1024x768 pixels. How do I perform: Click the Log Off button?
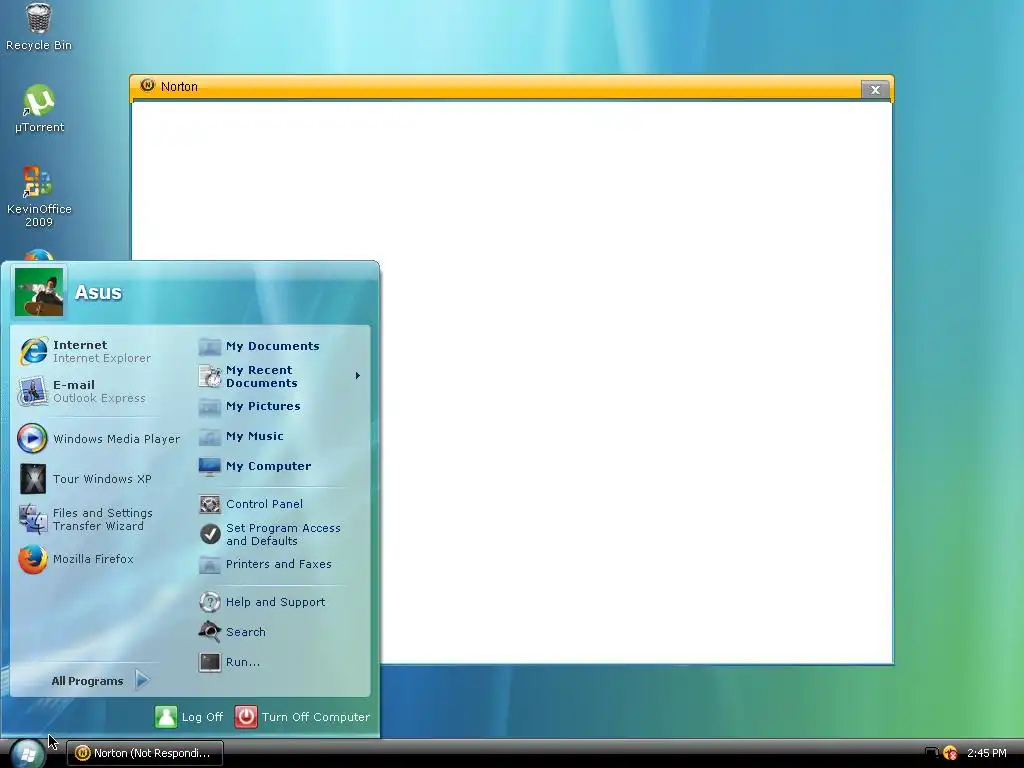click(189, 716)
